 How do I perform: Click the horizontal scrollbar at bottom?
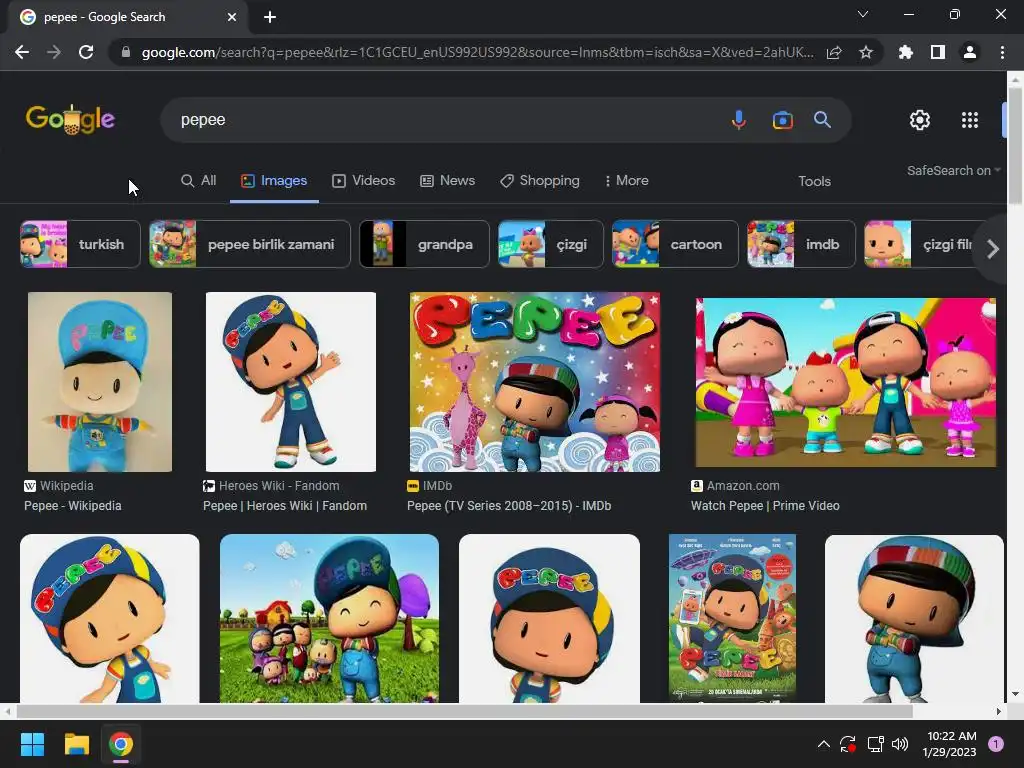point(464,711)
